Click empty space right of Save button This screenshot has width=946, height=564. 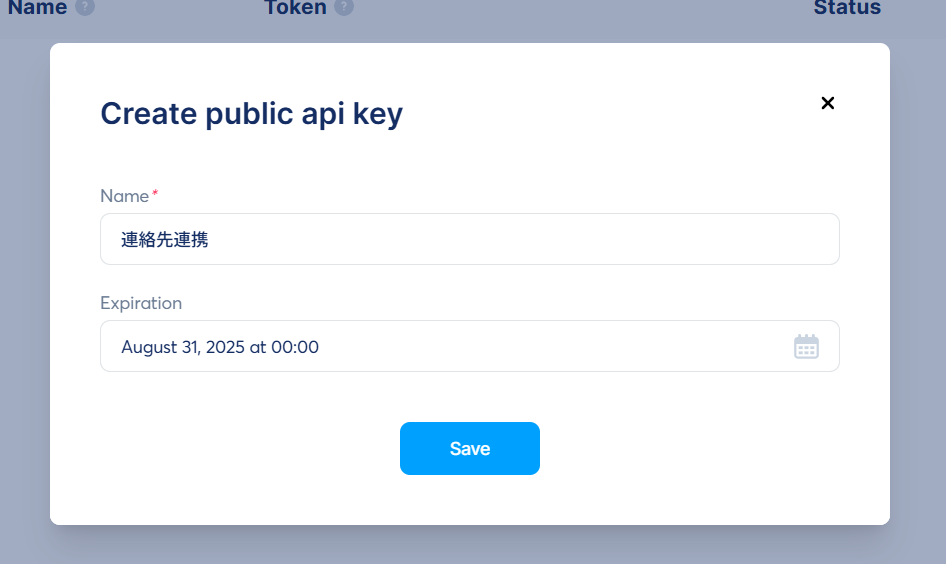[x=700, y=448]
